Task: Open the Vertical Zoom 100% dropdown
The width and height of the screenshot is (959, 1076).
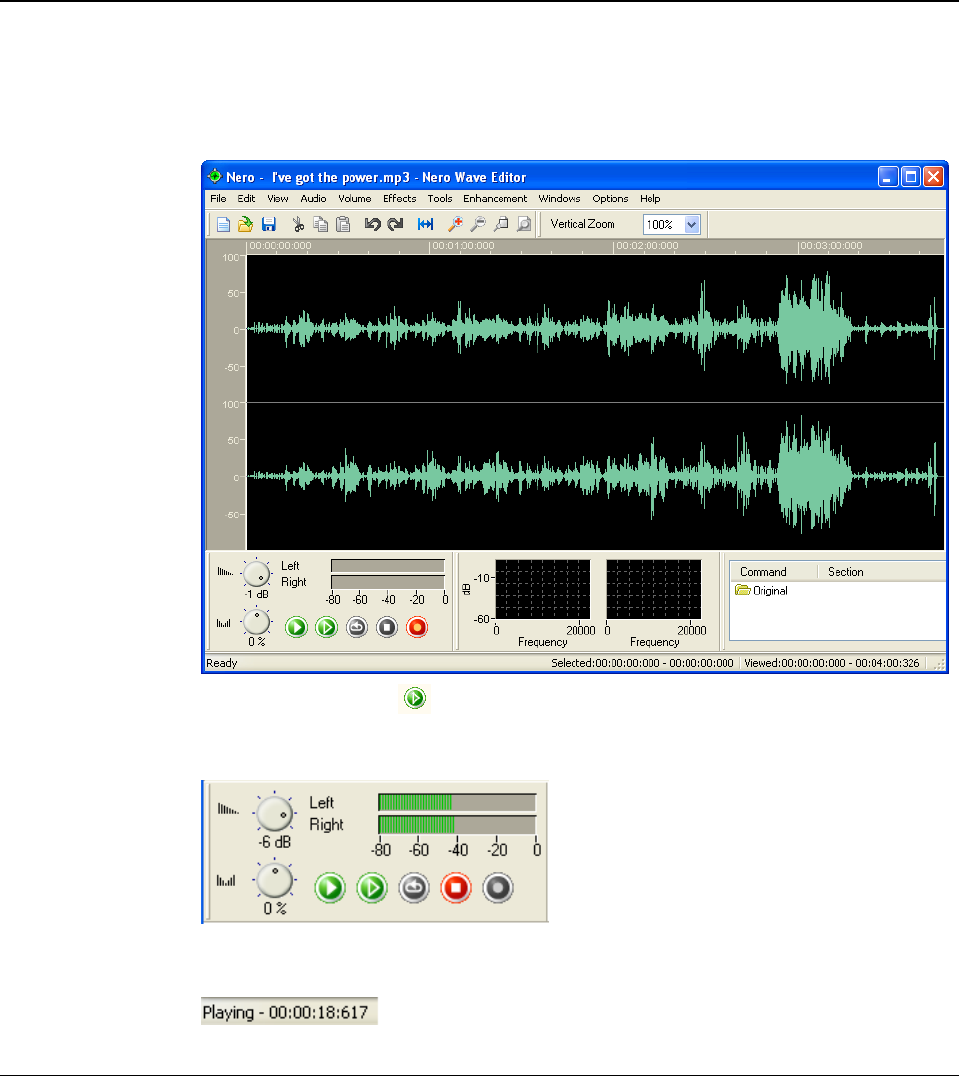Action: click(x=691, y=224)
